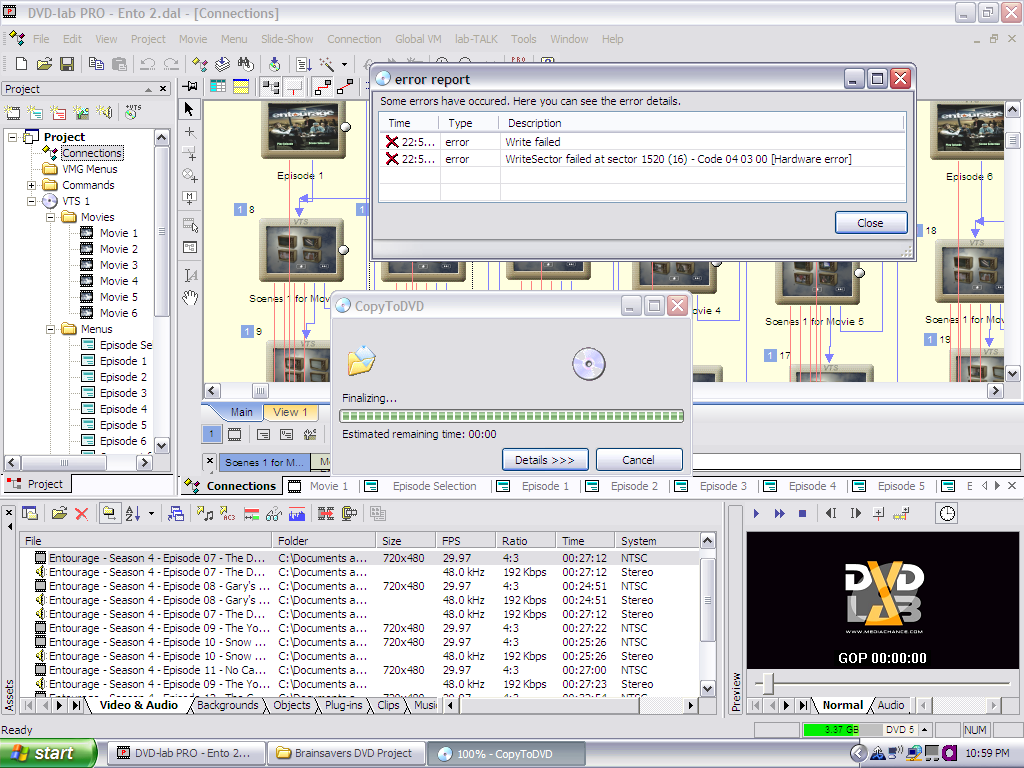Viewport: 1024px width, 768px height.
Task: Collapse the Menus folder in the tree
Action: click(50, 330)
